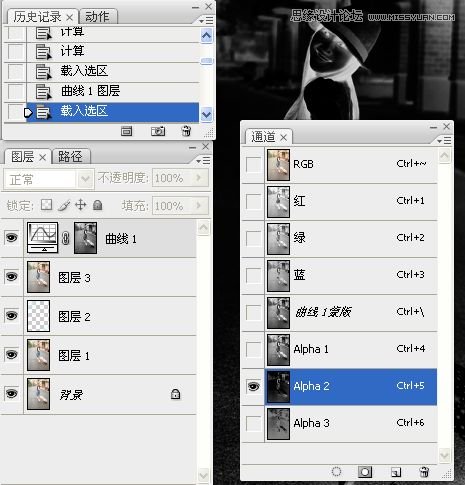Expand the opacity 不透明度 slider arrow

199,178
